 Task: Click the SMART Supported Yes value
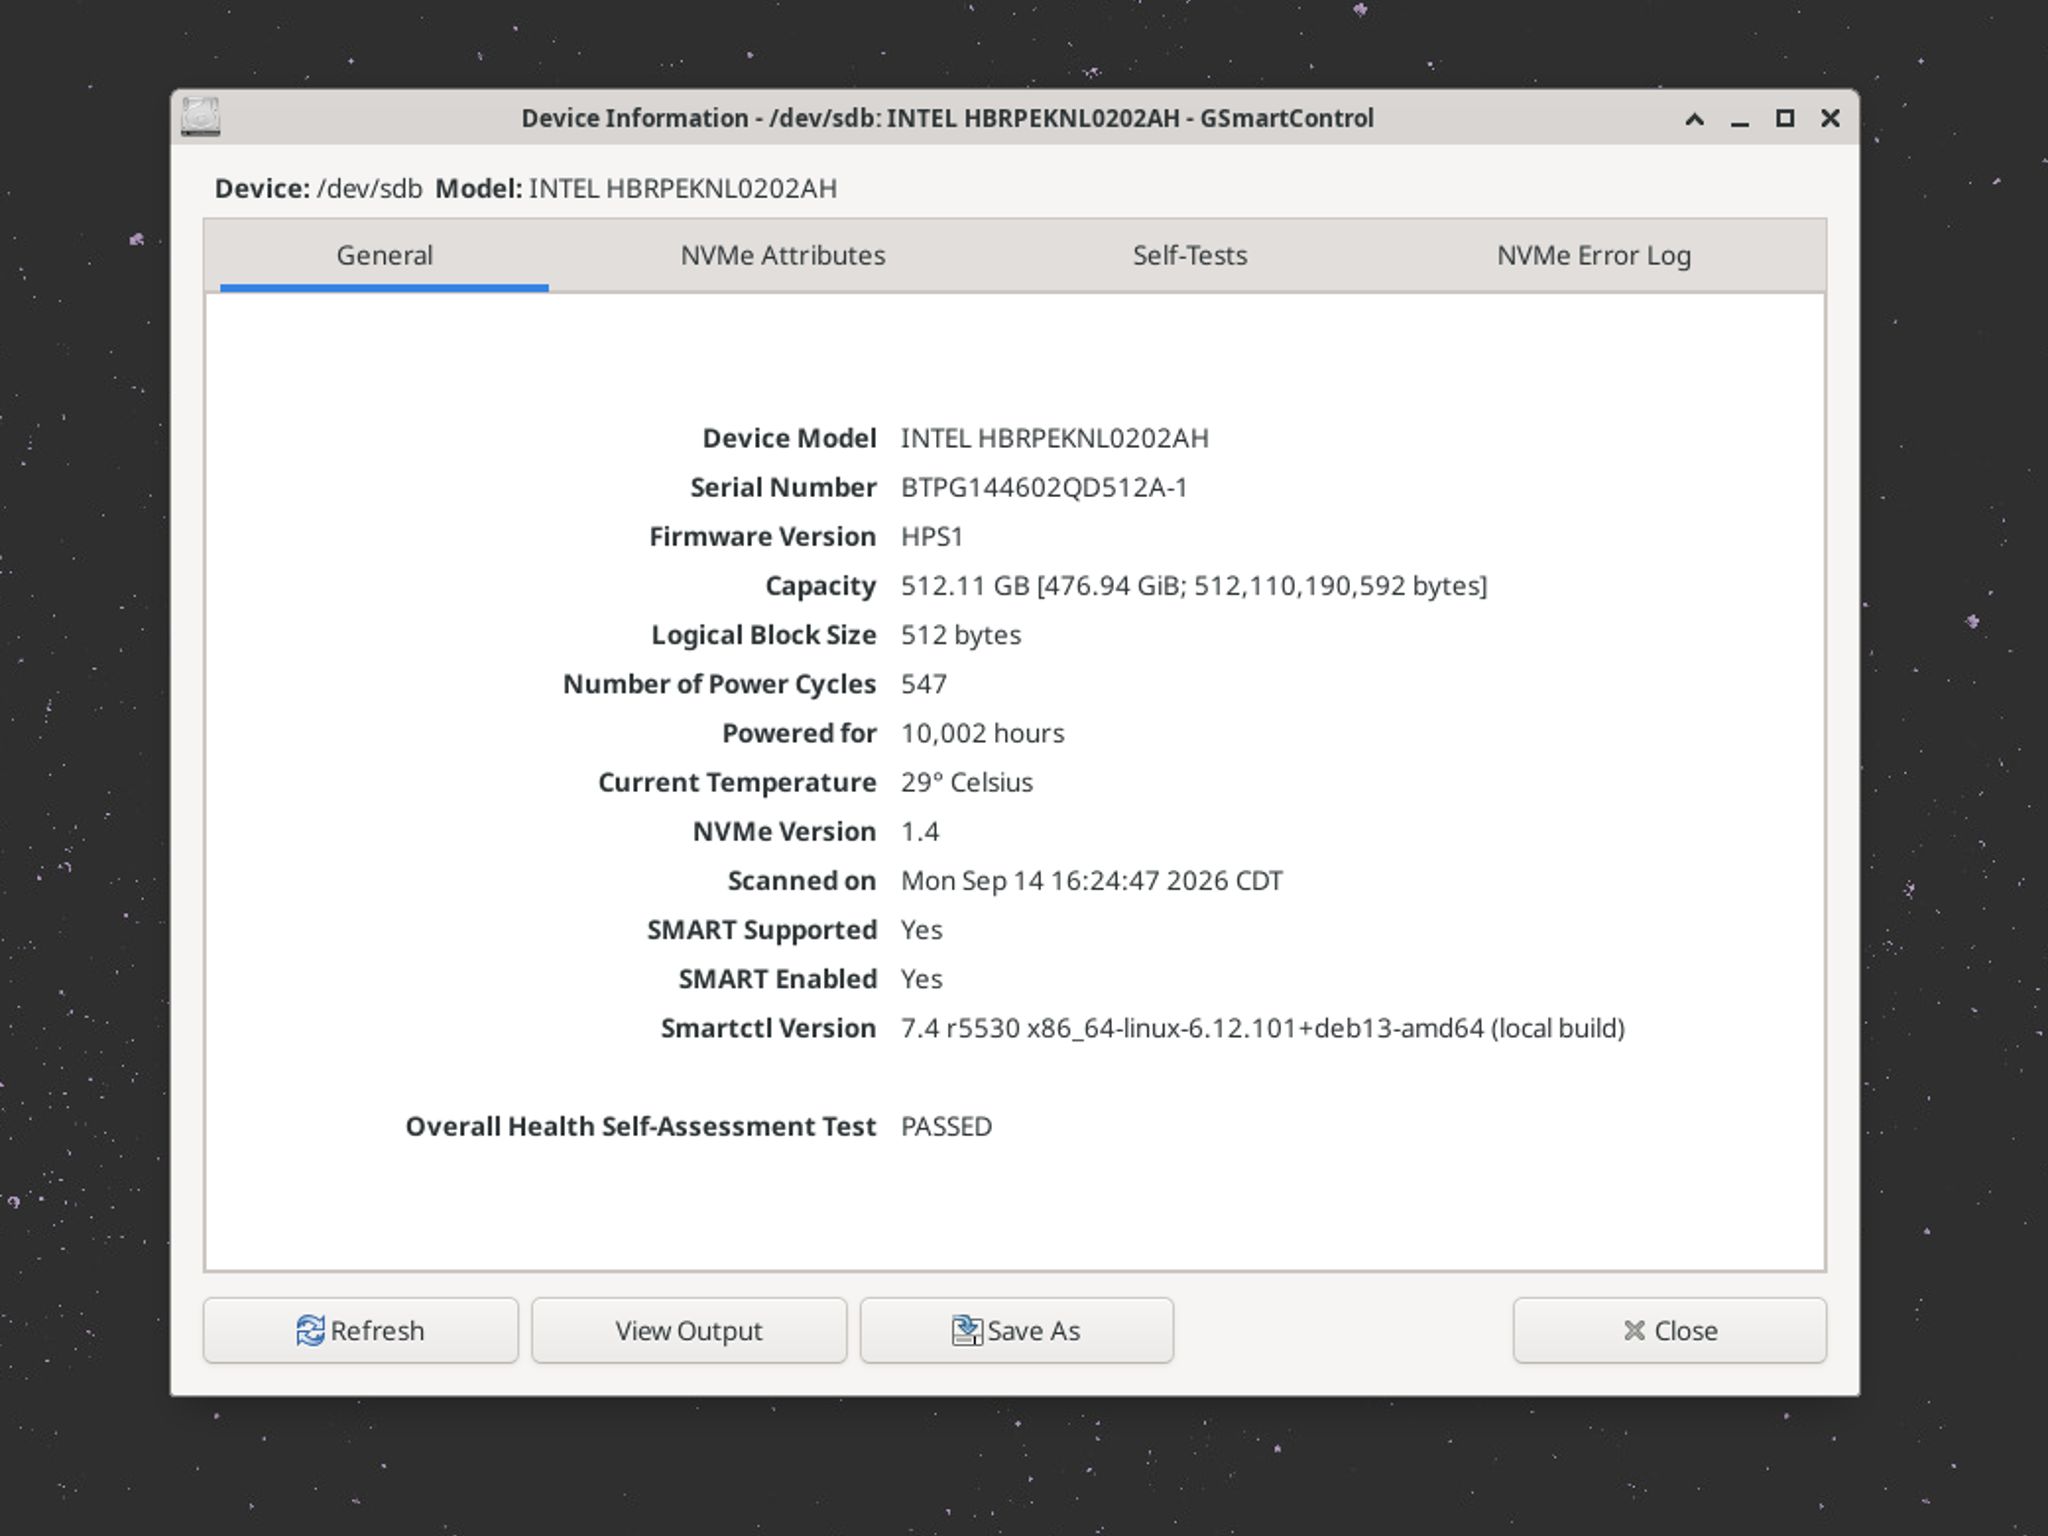922,930
